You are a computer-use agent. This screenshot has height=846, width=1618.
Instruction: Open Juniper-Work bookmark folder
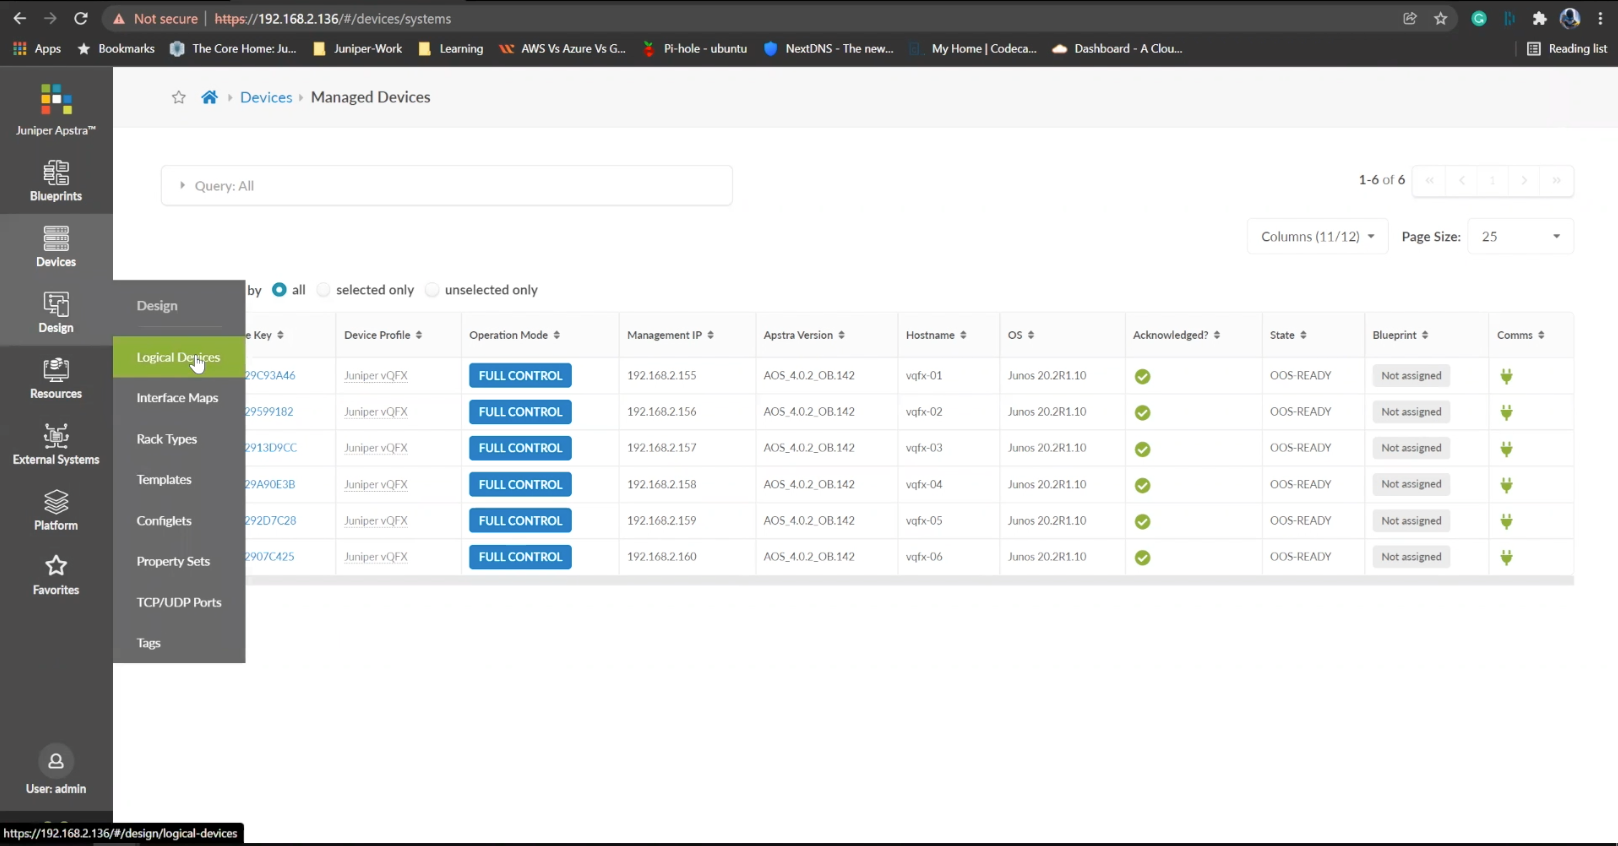pyautogui.click(x=358, y=48)
